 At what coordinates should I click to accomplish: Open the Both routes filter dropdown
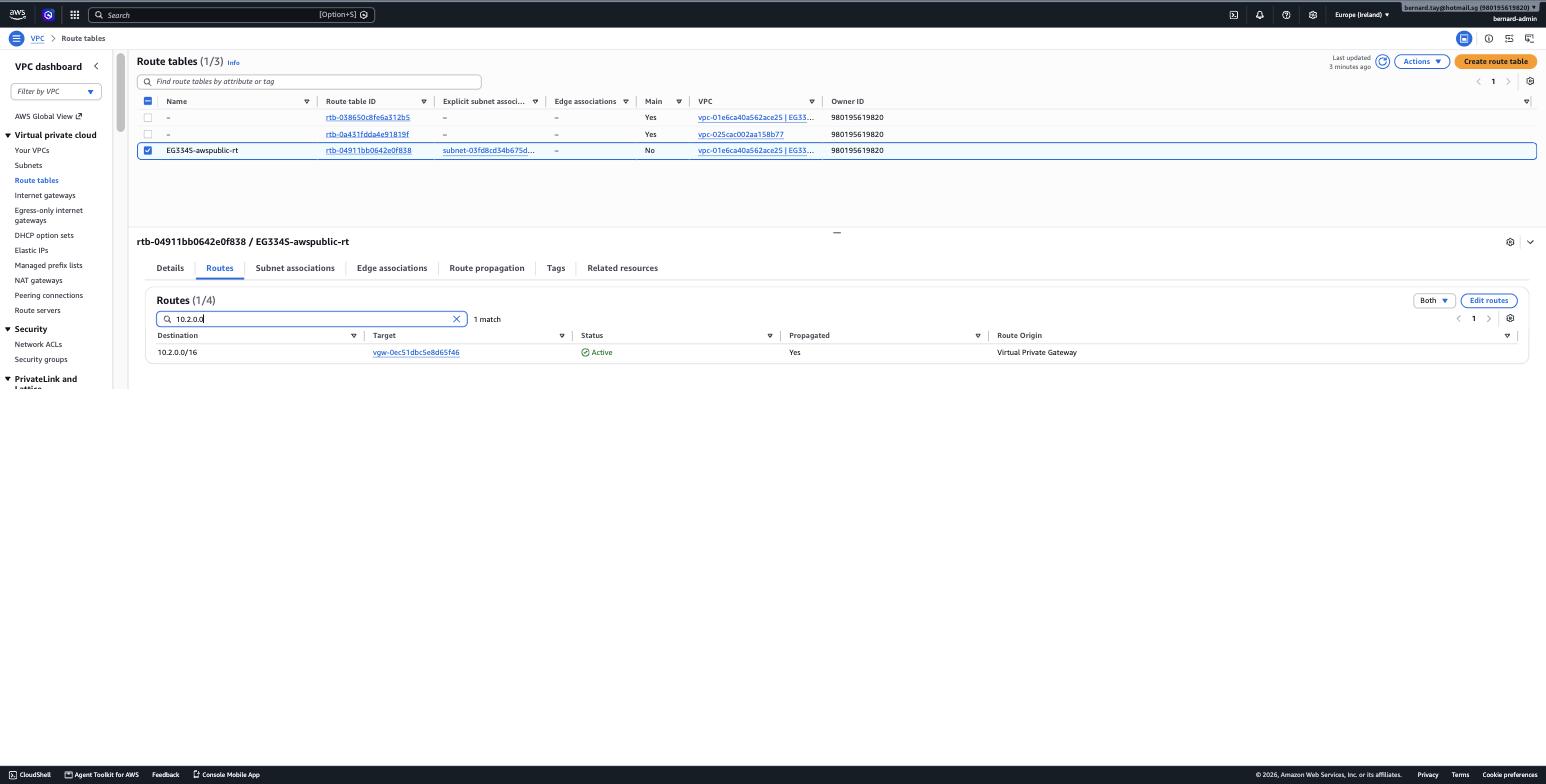click(x=1433, y=300)
